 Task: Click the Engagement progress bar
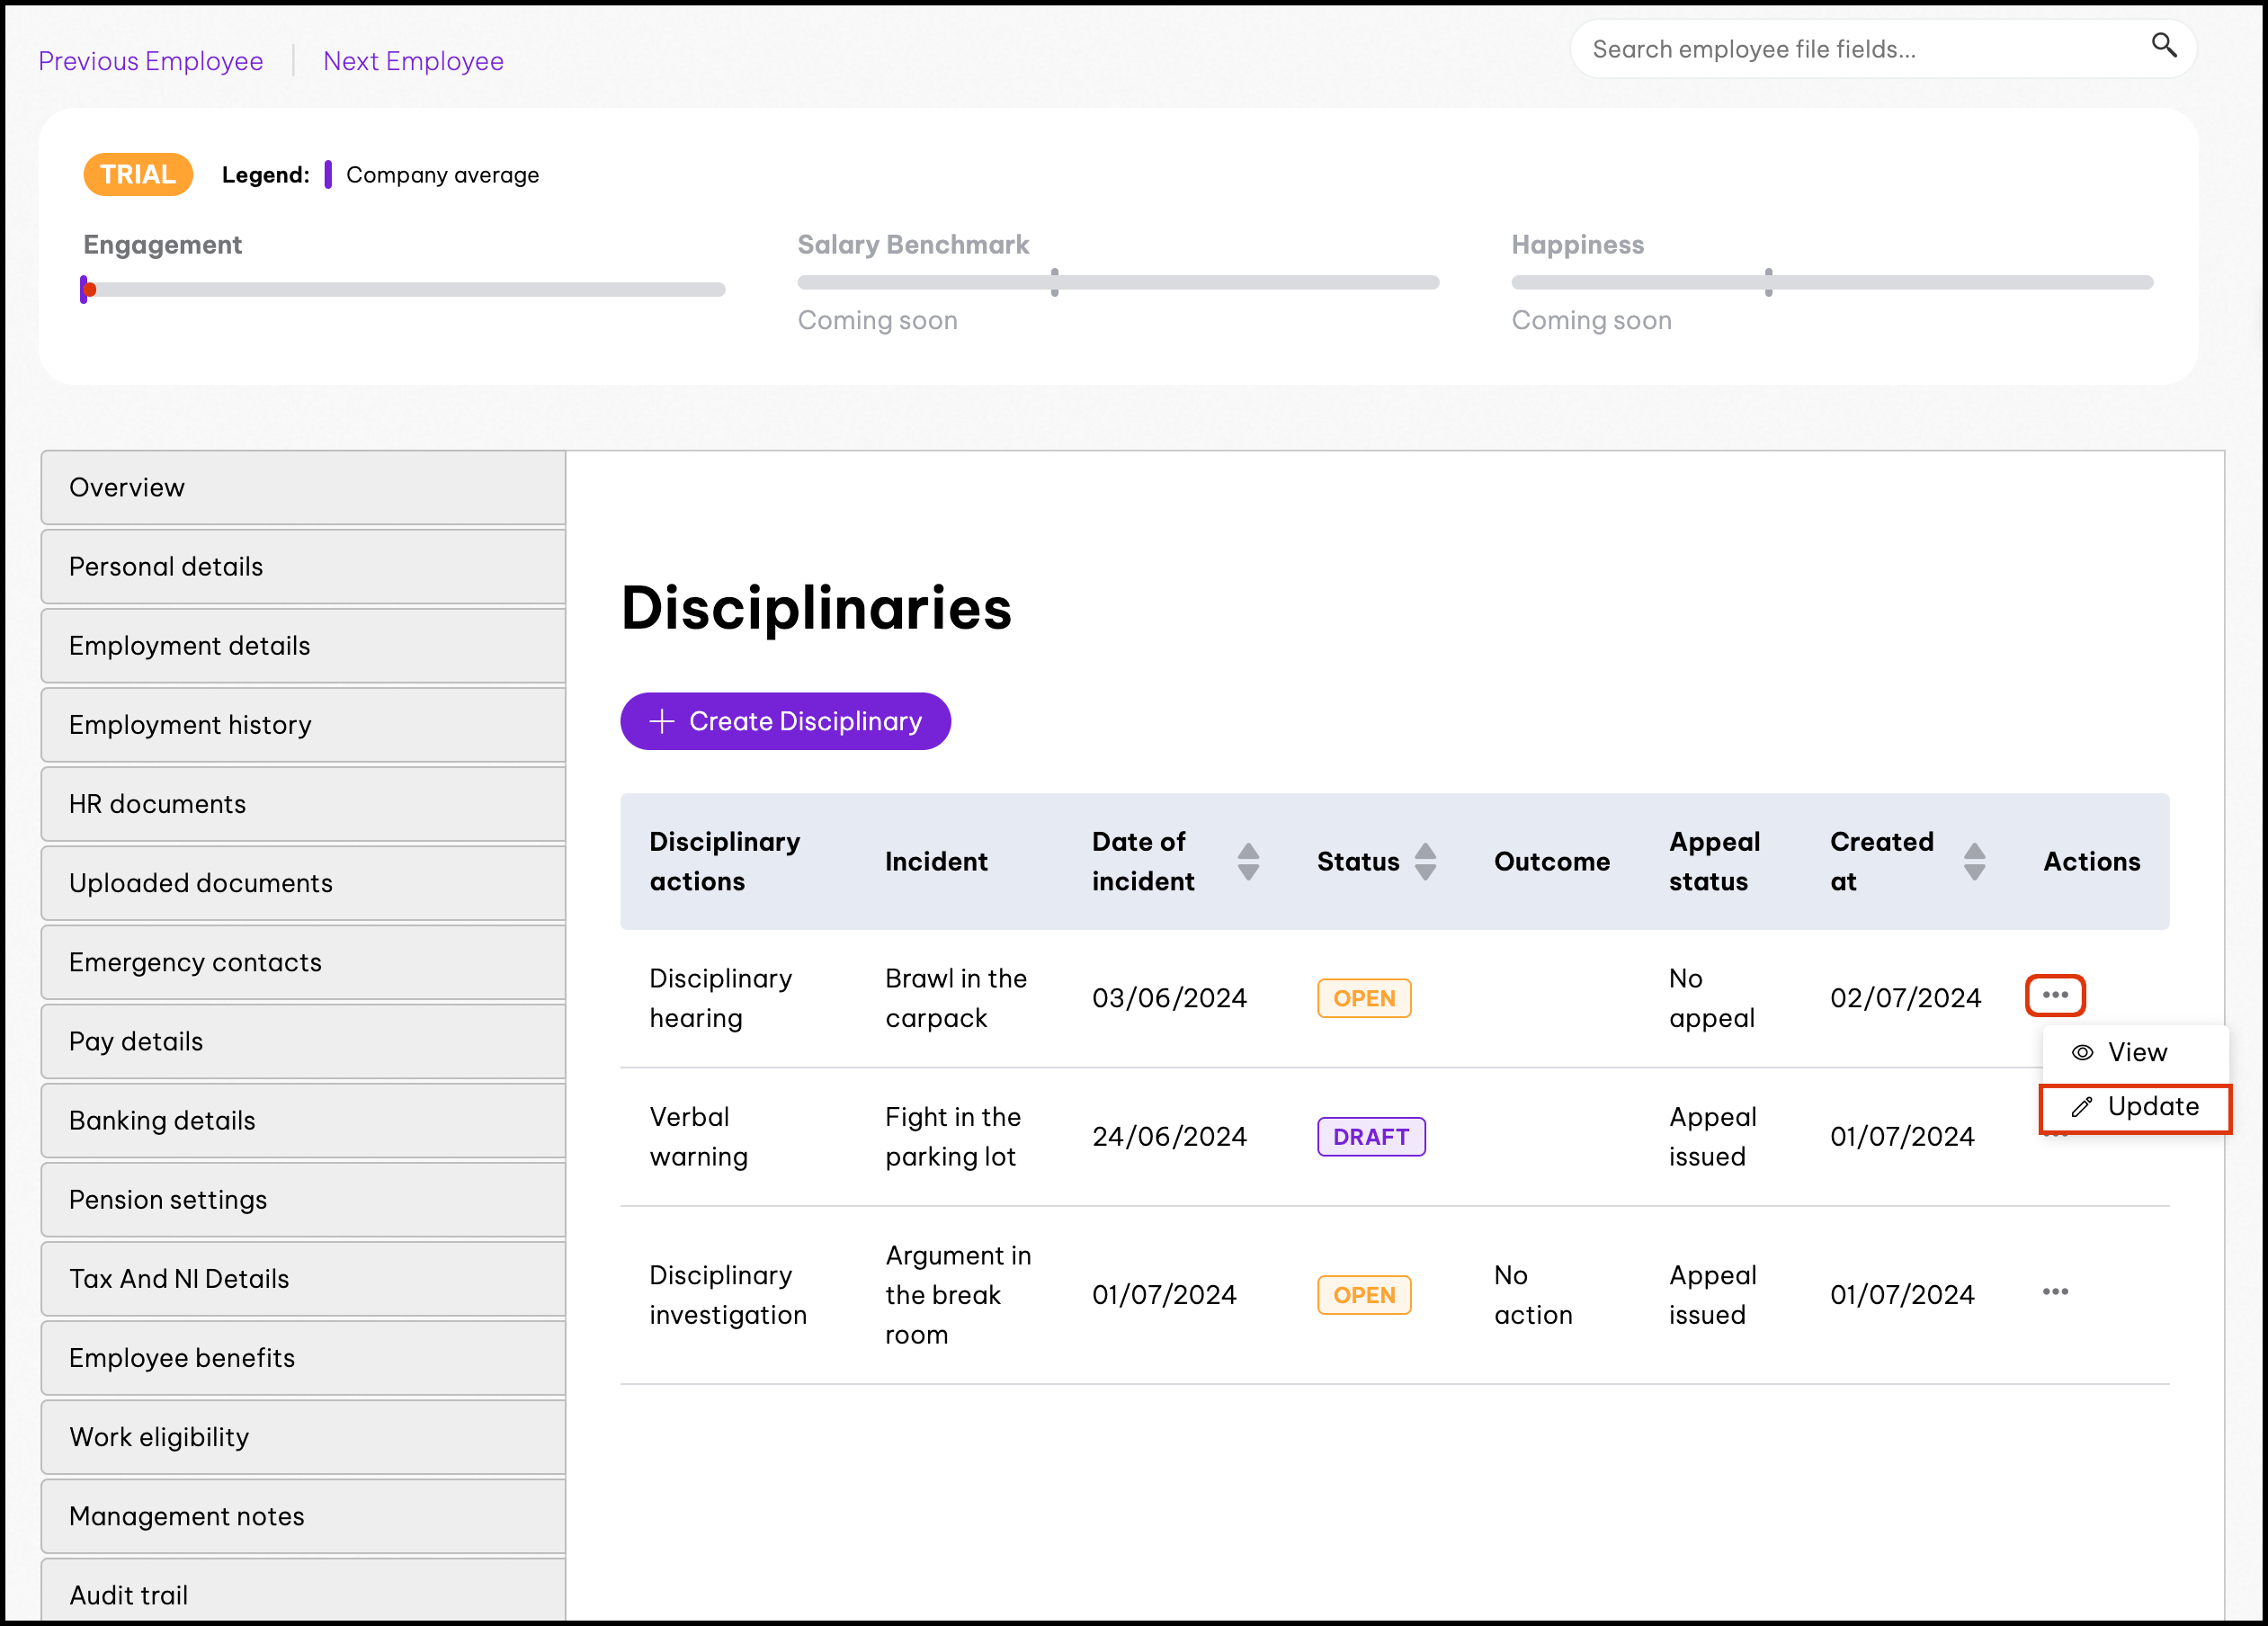[x=404, y=290]
